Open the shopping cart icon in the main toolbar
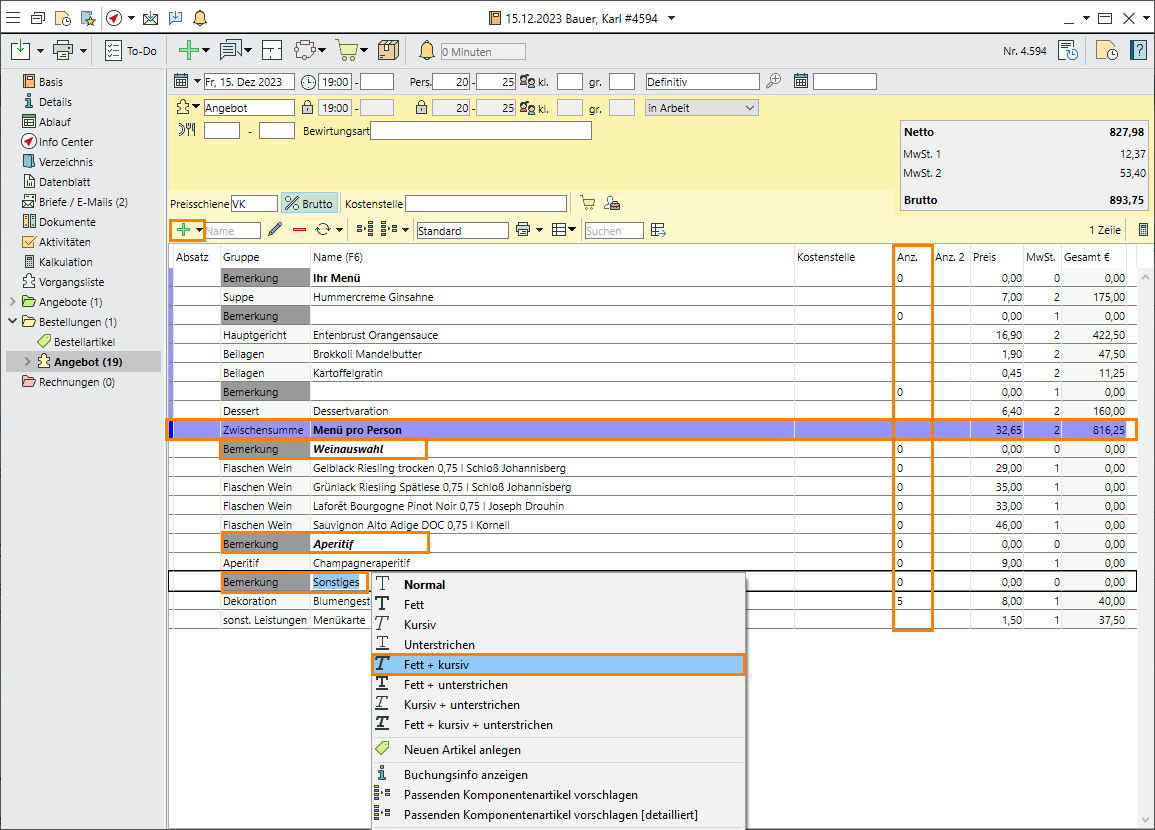Viewport: 1155px width, 830px height. tap(346, 50)
